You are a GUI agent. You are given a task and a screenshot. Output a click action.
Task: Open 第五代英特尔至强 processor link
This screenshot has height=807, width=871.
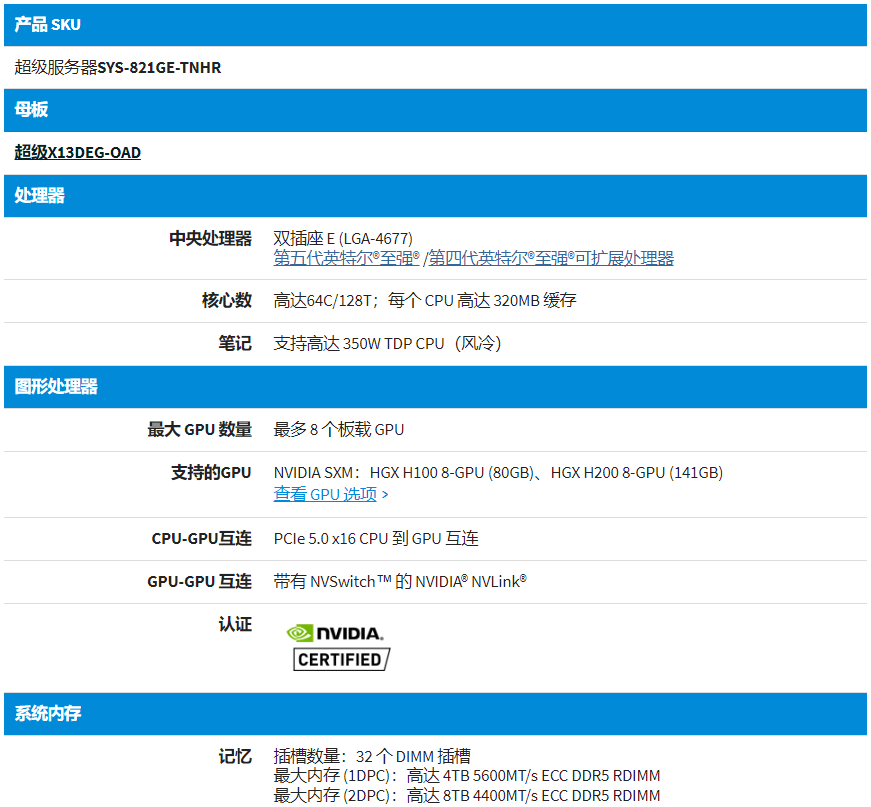pyautogui.click(x=346, y=258)
